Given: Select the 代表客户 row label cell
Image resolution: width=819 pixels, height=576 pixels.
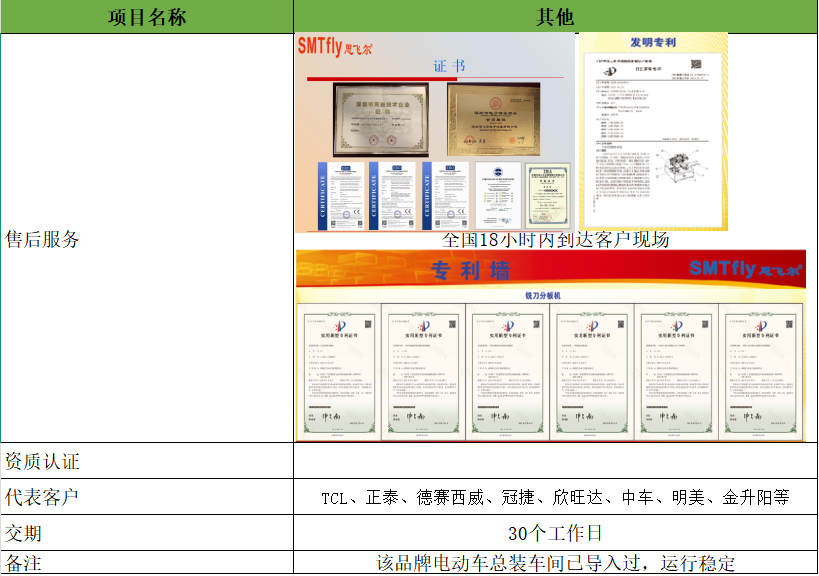Looking at the screenshot, I should (42, 498).
